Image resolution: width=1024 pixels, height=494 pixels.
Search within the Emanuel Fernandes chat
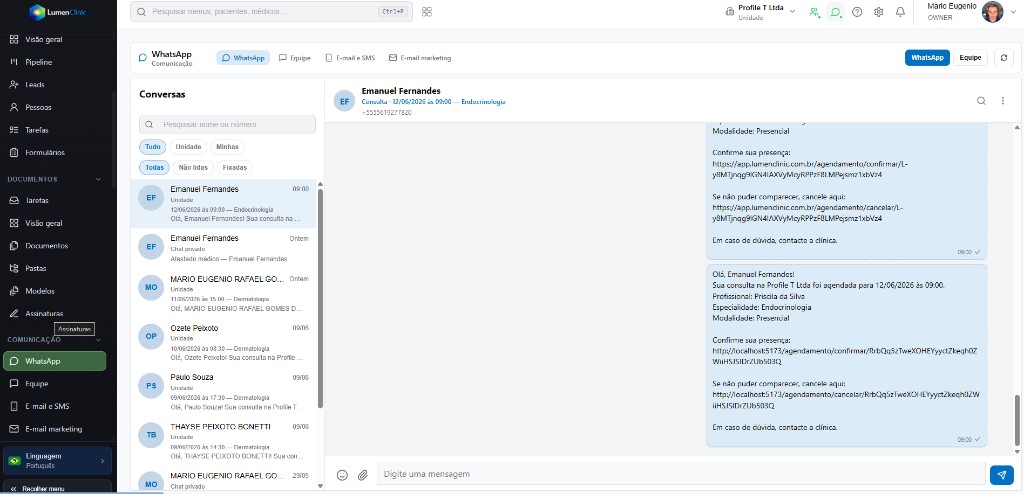[981, 101]
